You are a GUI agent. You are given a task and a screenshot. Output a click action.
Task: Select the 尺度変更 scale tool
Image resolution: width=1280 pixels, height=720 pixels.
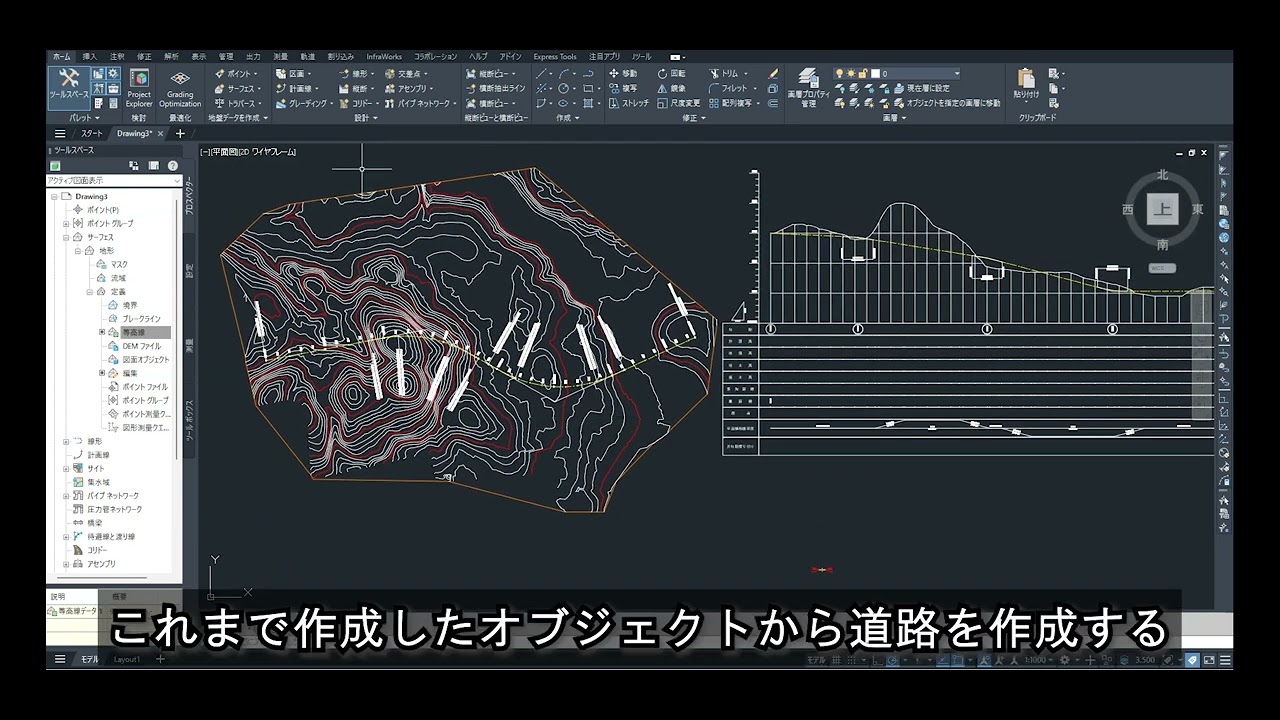click(x=678, y=103)
